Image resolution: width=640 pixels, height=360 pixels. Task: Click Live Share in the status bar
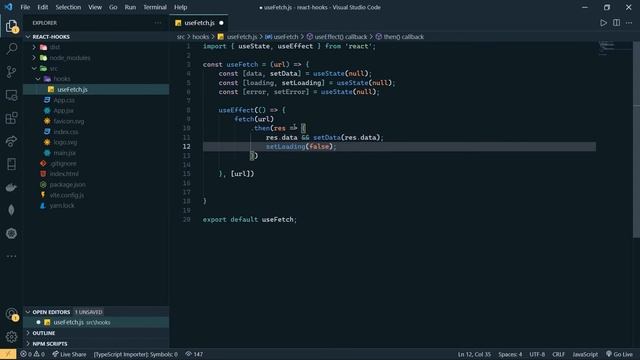[x=69, y=354]
